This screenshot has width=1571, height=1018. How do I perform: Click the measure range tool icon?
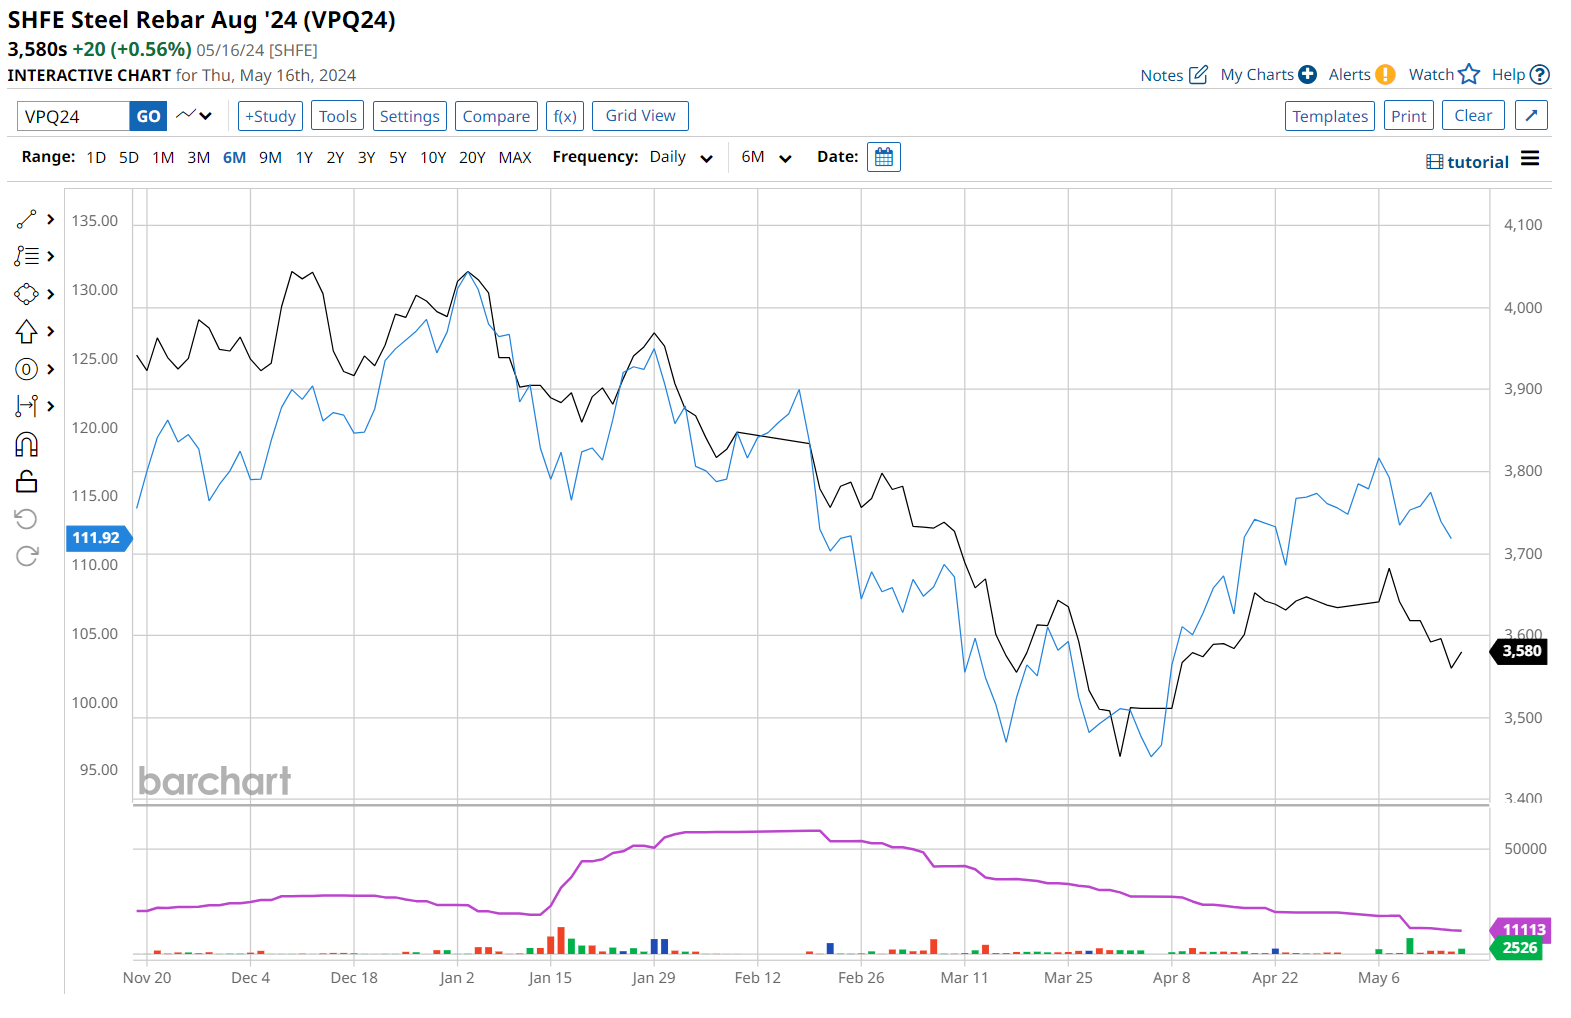tap(27, 406)
